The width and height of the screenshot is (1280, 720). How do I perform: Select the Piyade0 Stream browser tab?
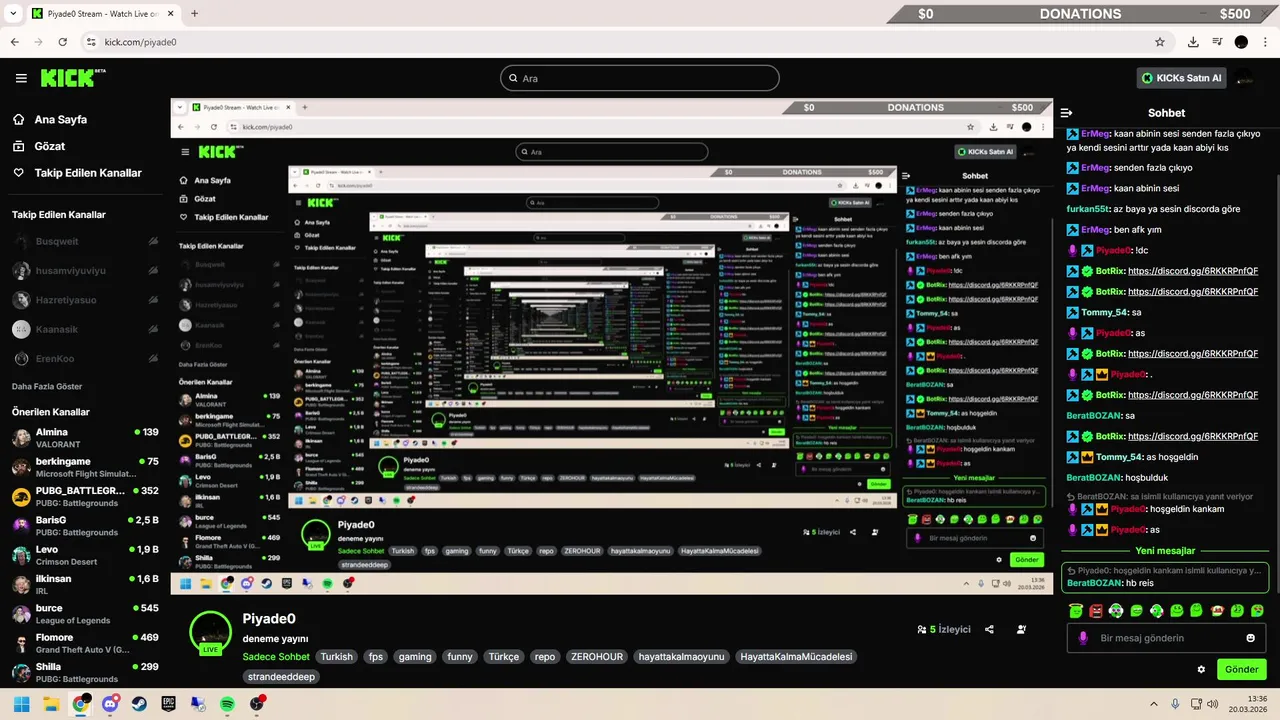(101, 13)
